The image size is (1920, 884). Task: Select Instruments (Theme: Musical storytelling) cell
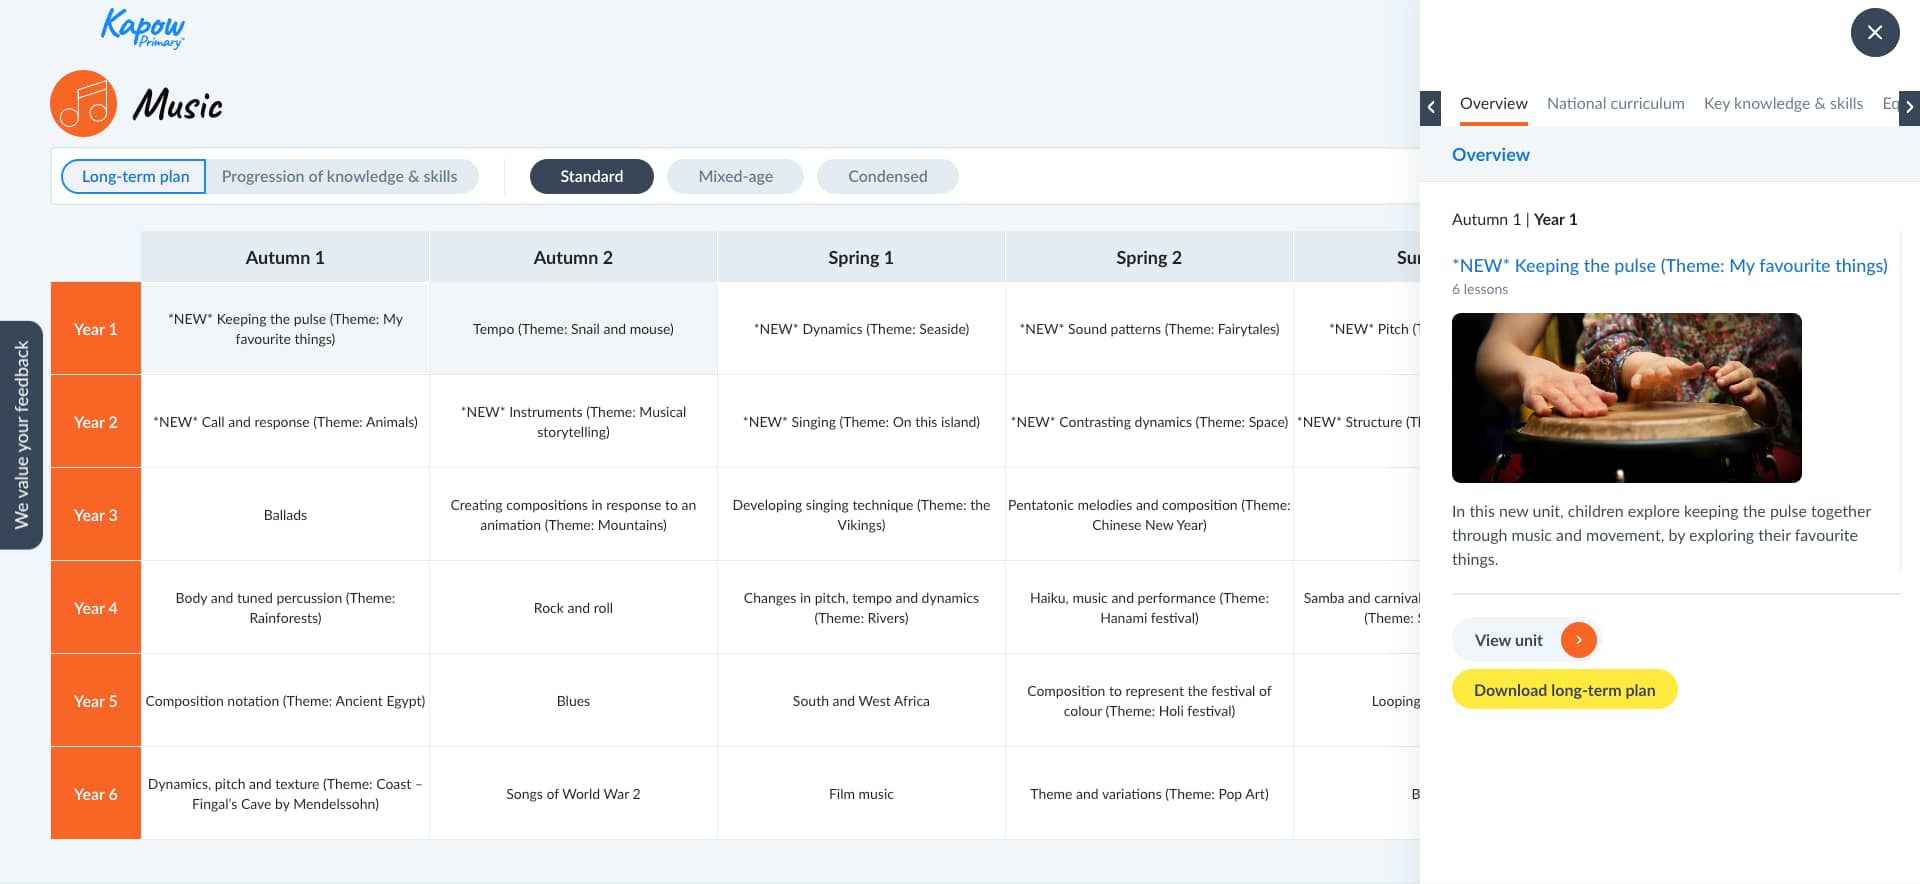pyautogui.click(x=573, y=422)
